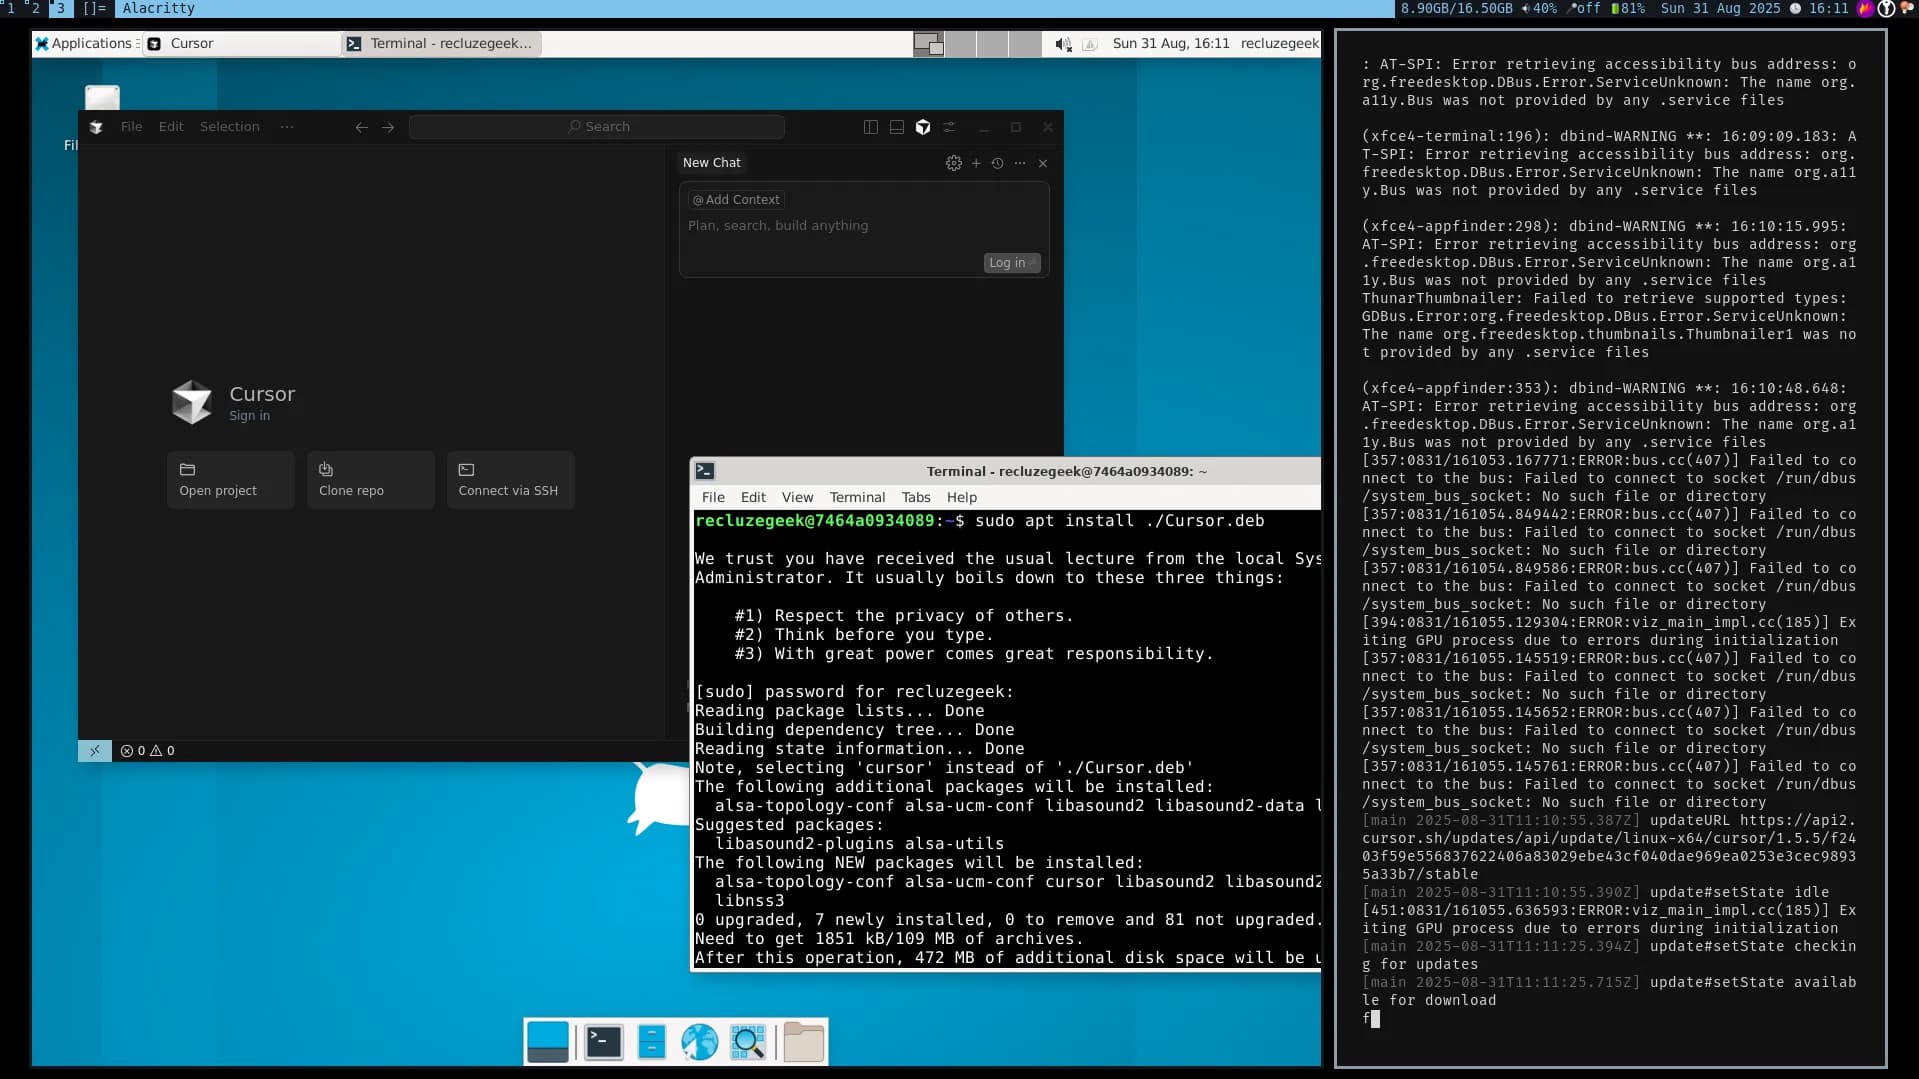Open the more actions ellipsis in chat panel

pyautogui.click(x=1021, y=163)
